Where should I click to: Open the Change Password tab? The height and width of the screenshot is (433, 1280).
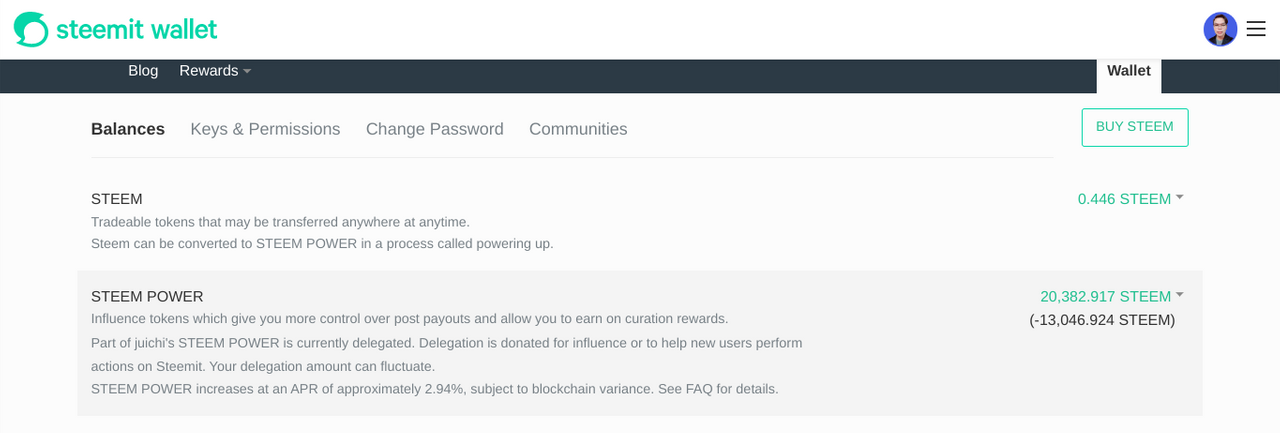[435, 129]
